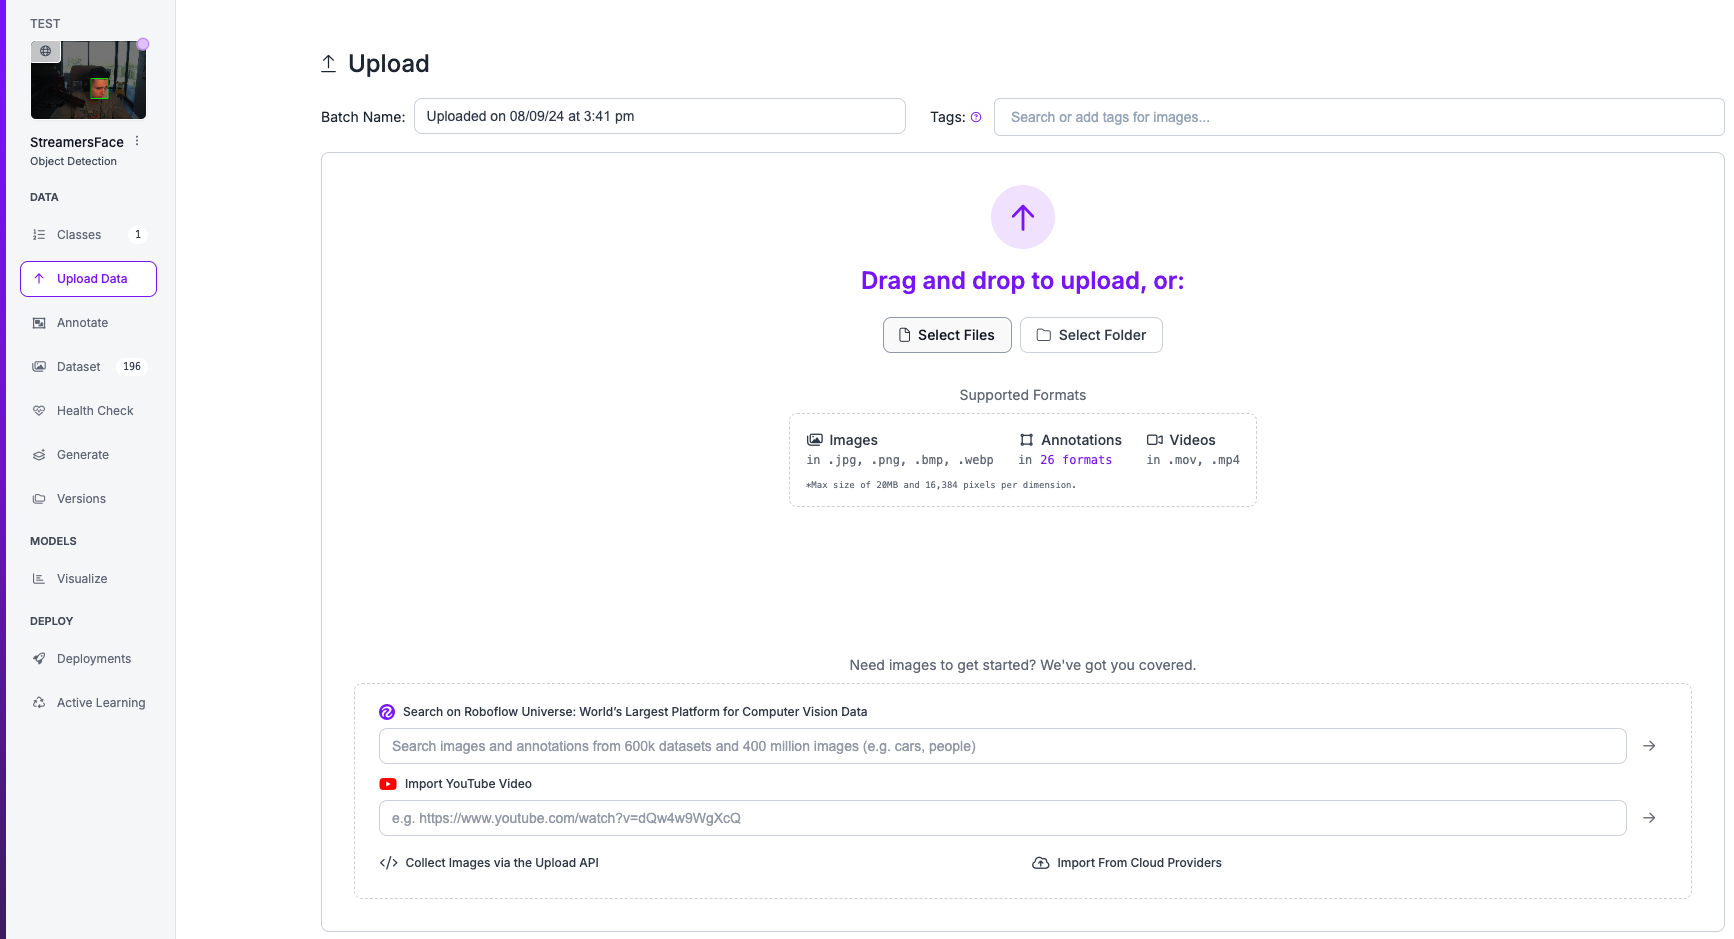Submit Roboflow Universe search arrow

click(x=1649, y=746)
